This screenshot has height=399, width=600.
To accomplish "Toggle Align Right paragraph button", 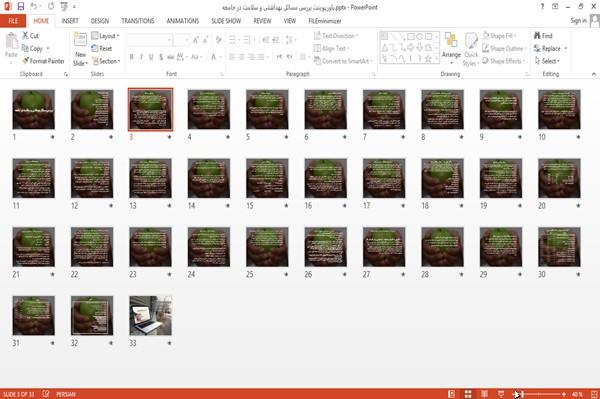I will (251, 57).
